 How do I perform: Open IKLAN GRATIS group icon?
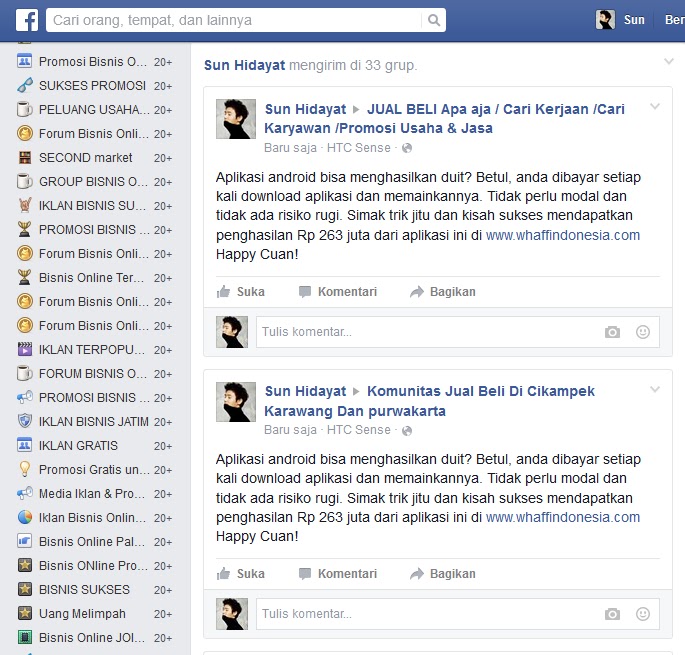click(24, 445)
